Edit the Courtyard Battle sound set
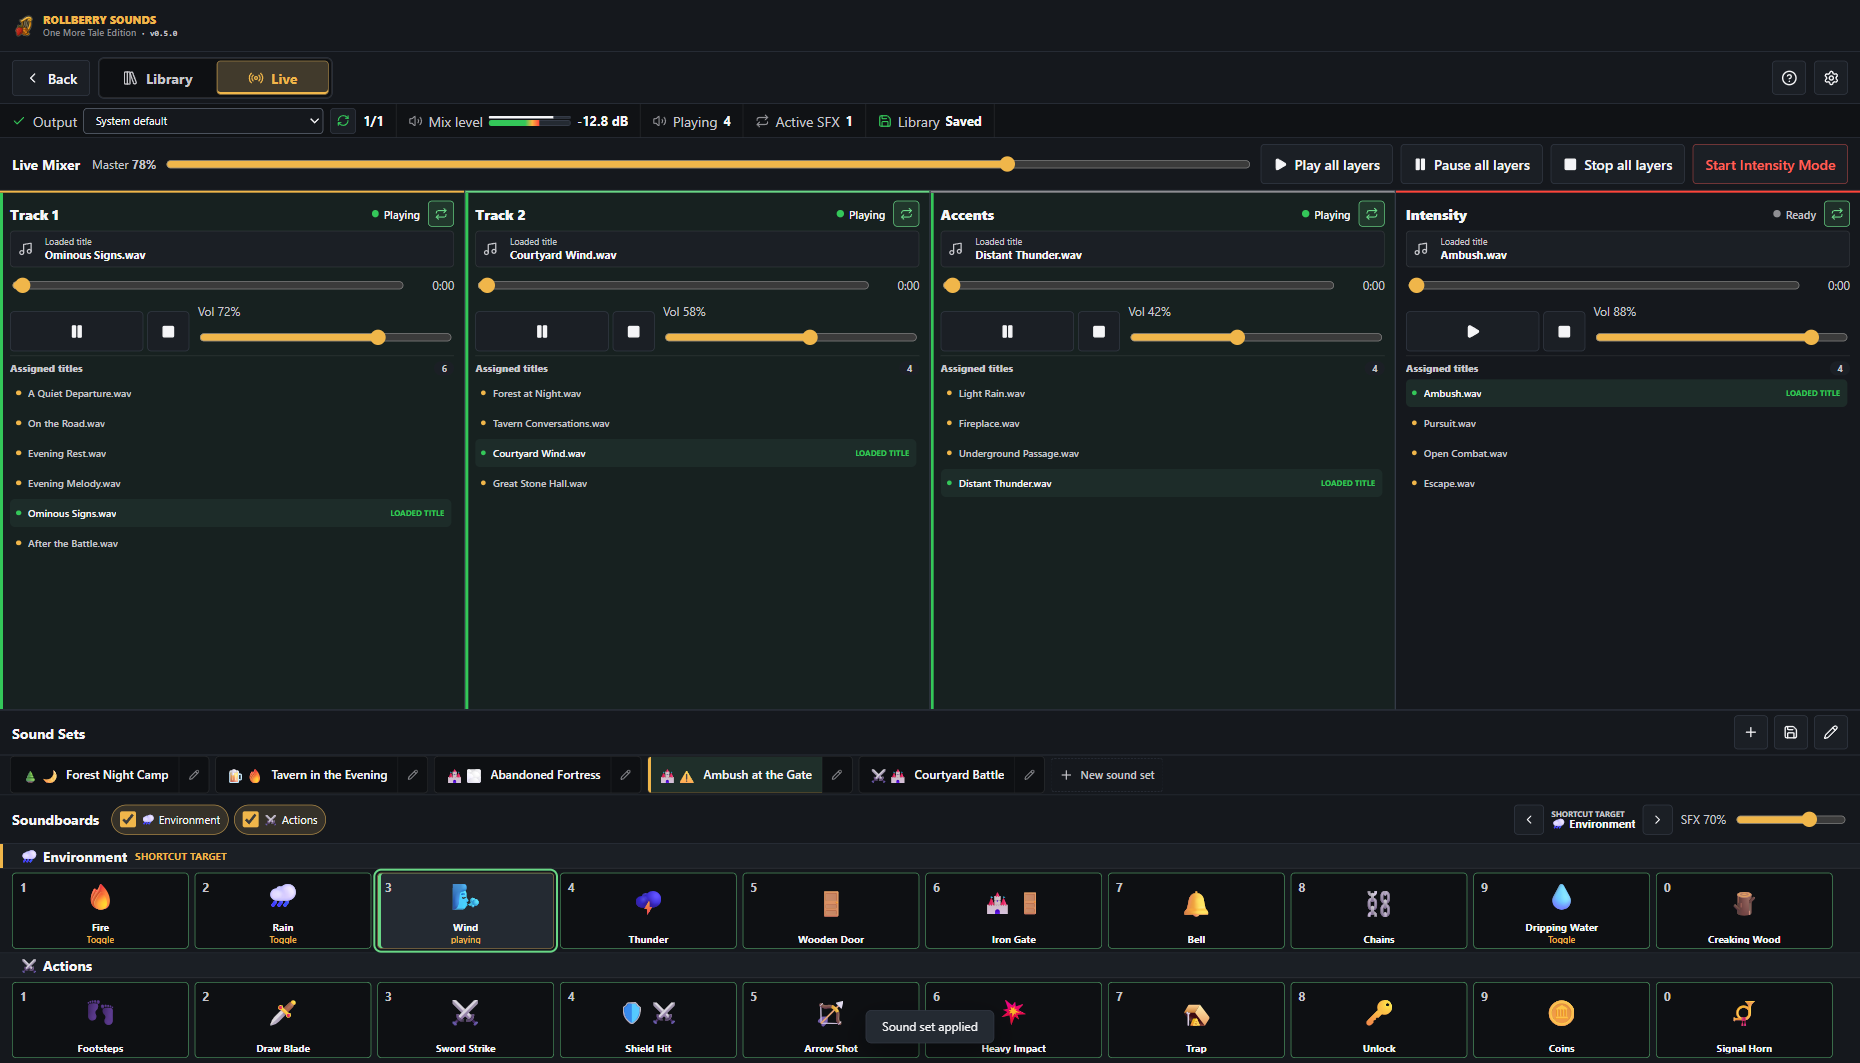The height and width of the screenshot is (1063, 1860). click(1029, 775)
